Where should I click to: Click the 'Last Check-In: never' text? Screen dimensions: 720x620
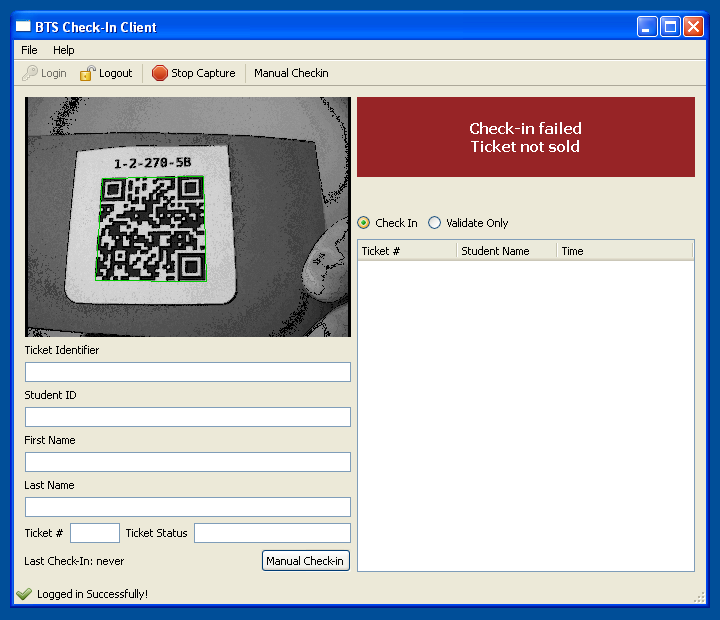coord(74,561)
